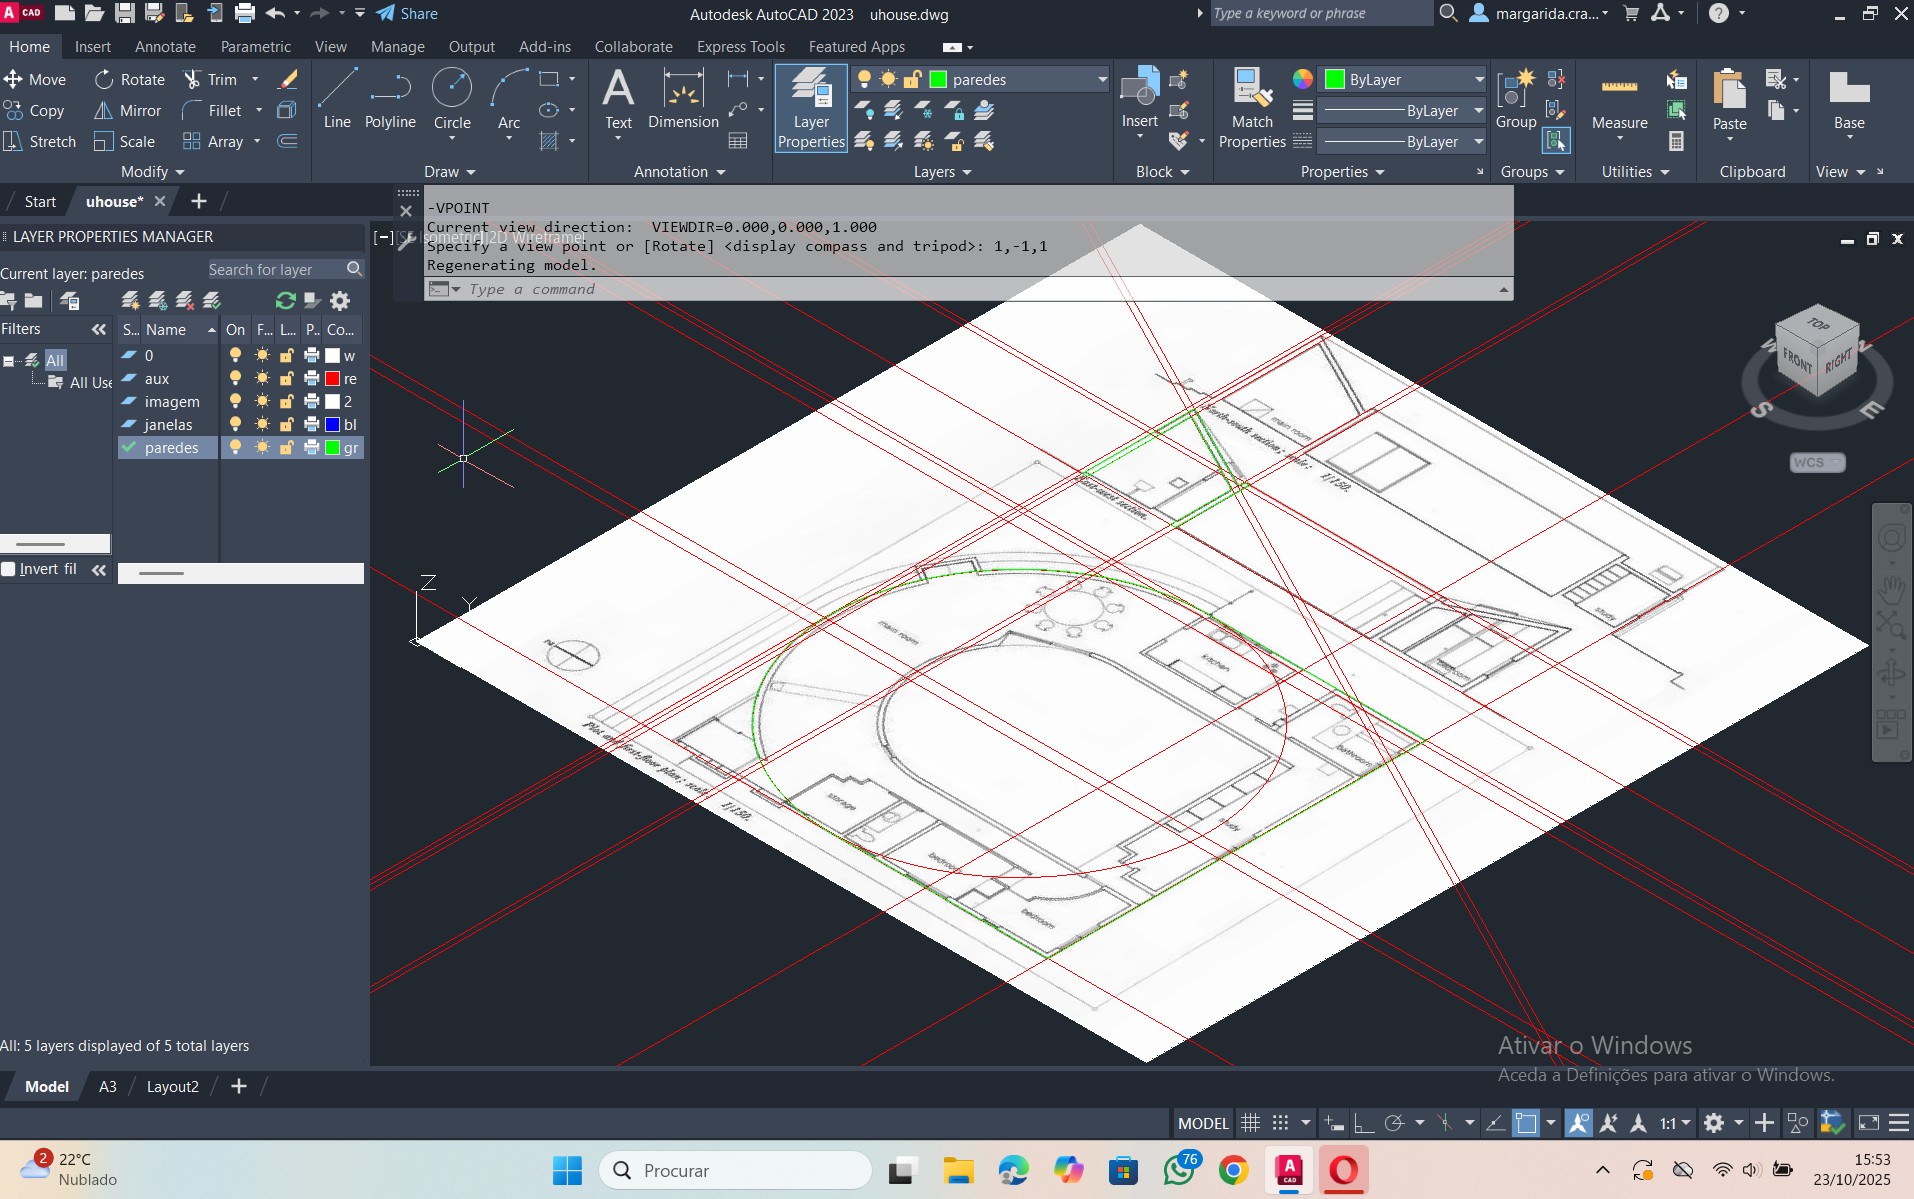The height and width of the screenshot is (1199, 1914).
Task: Click the Mirror modify tool
Action: coord(128,111)
